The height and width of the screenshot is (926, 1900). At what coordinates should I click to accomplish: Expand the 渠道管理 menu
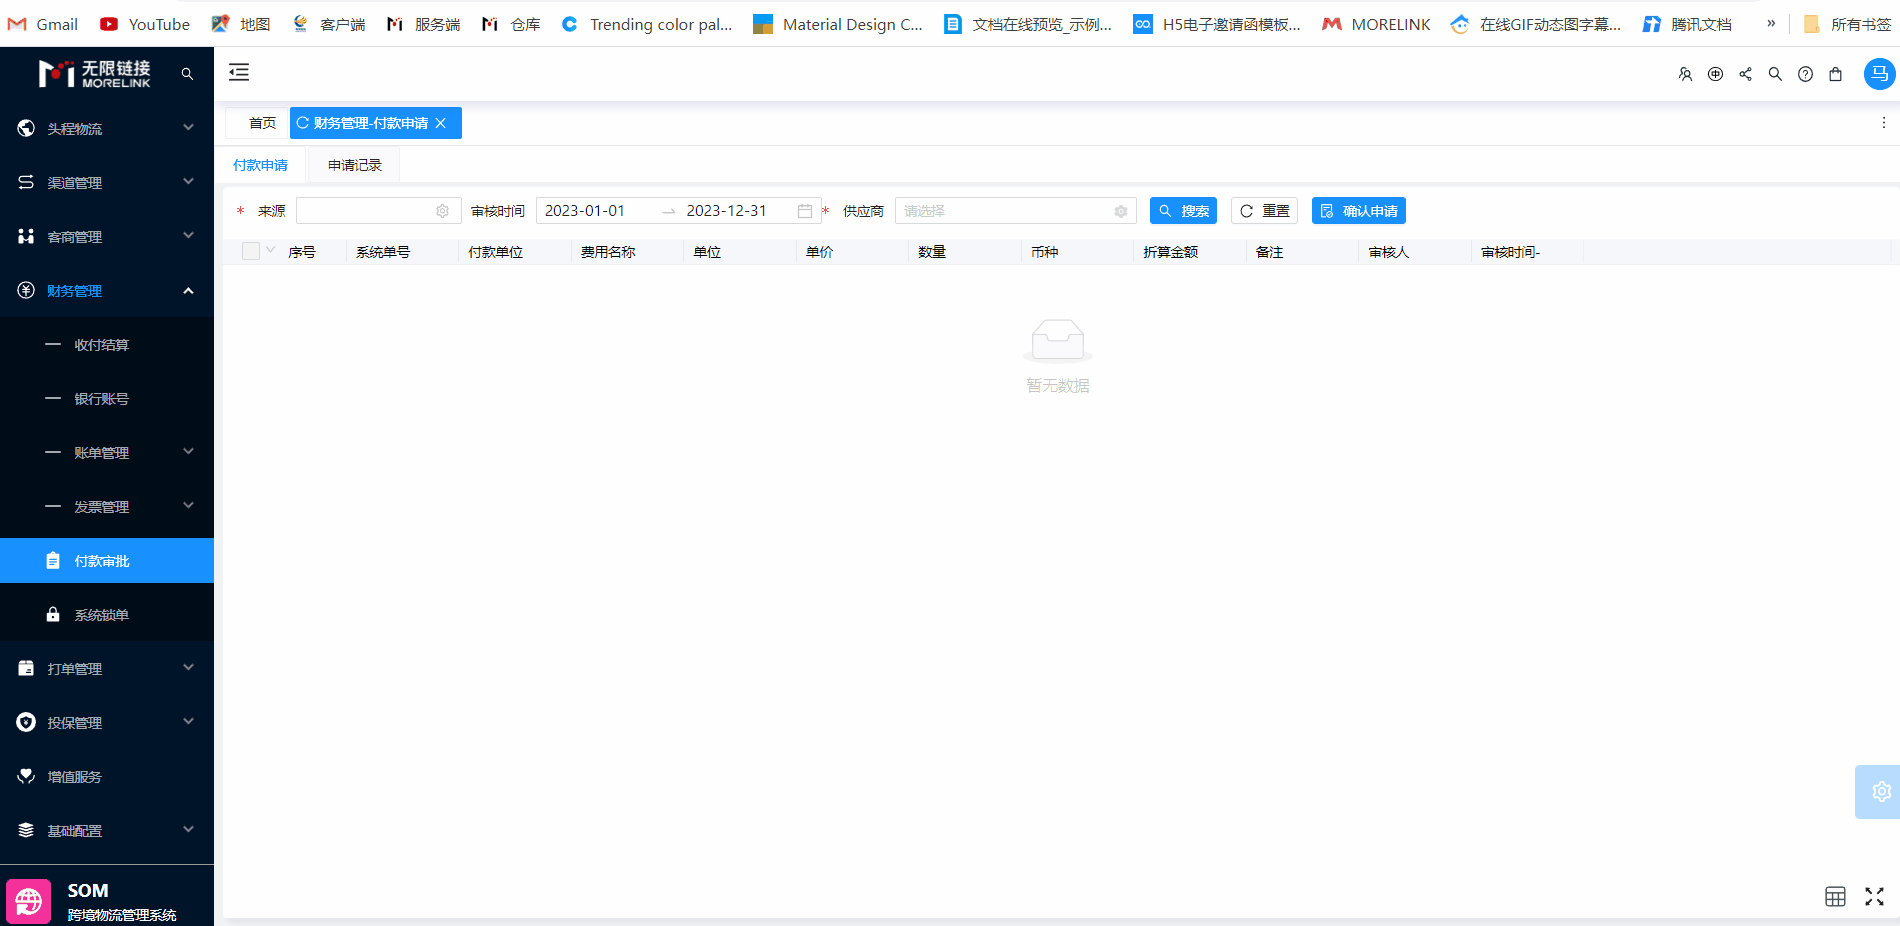coord(107,182)
